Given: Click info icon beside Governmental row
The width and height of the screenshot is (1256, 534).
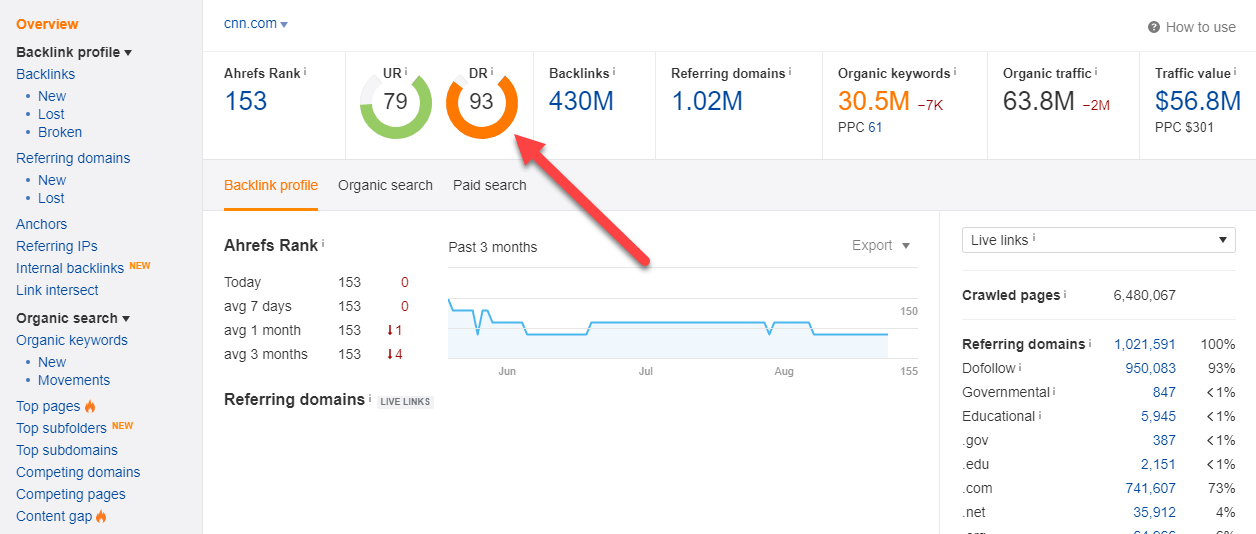Looking at the screenshot, I should point(1055,392).
